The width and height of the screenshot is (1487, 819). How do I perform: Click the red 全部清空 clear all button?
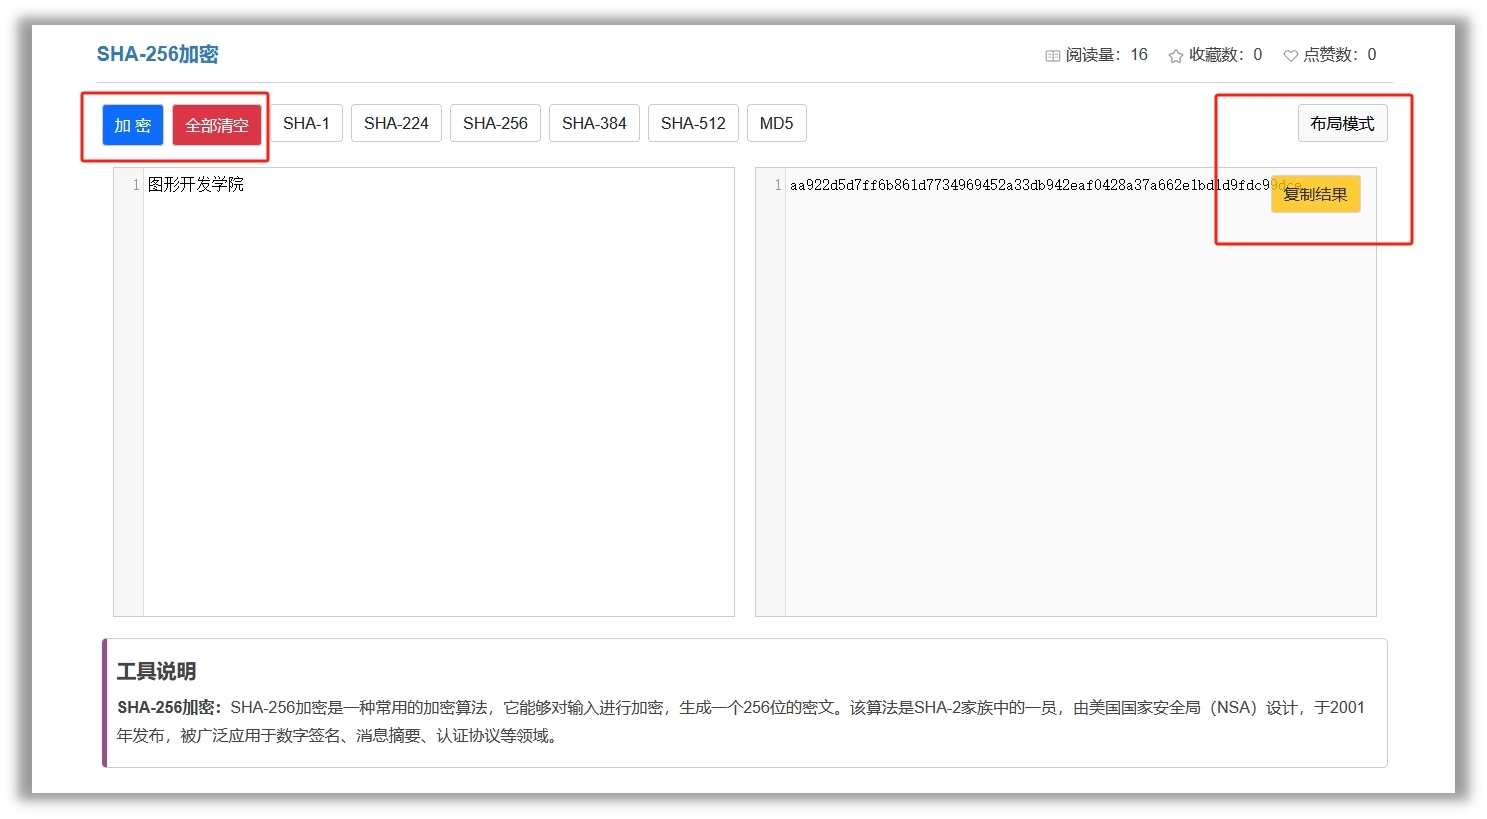[217, 125]
